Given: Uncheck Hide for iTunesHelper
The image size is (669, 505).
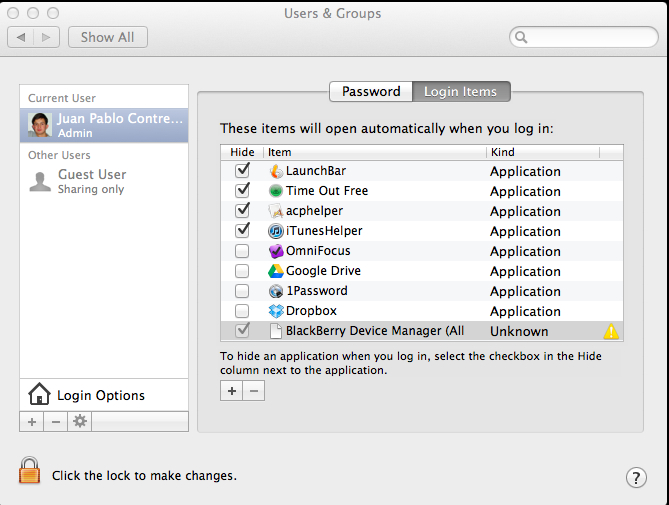Looking at the screenshot, I should tap(242, 230).
